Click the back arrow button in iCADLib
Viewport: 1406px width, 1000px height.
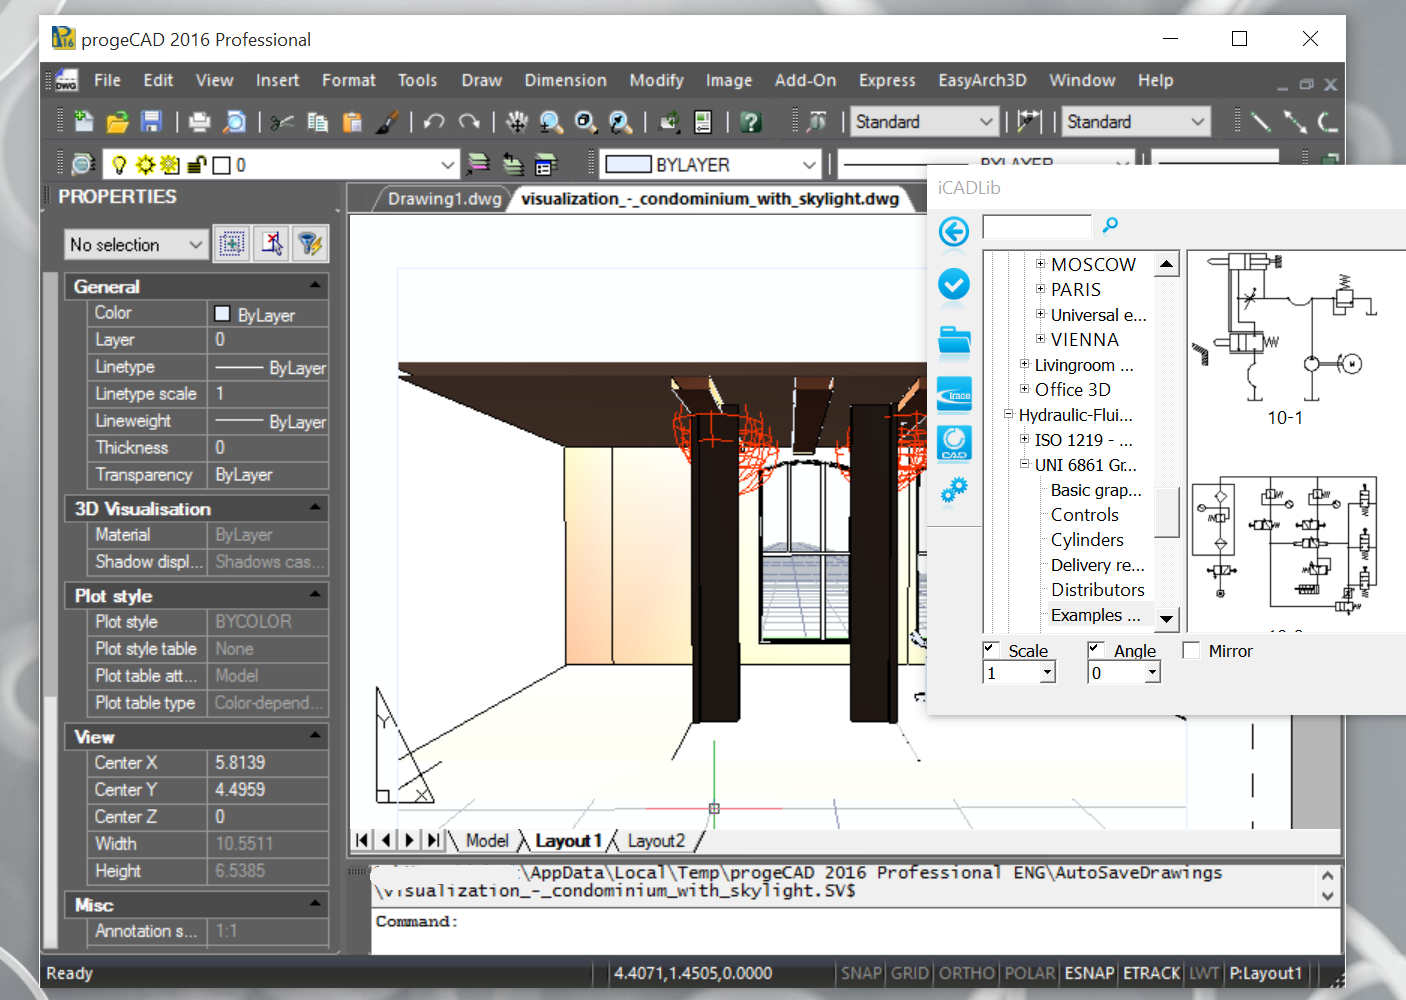[954, 231]
